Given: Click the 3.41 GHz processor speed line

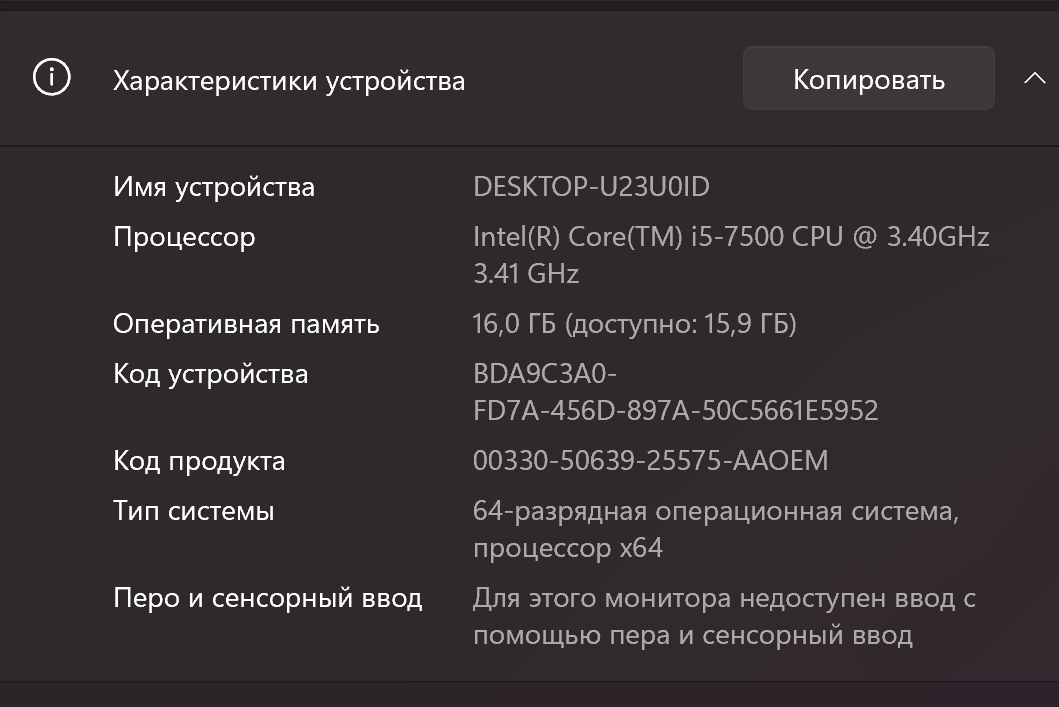Looking at the screenshot, I should tap(526, 273).
